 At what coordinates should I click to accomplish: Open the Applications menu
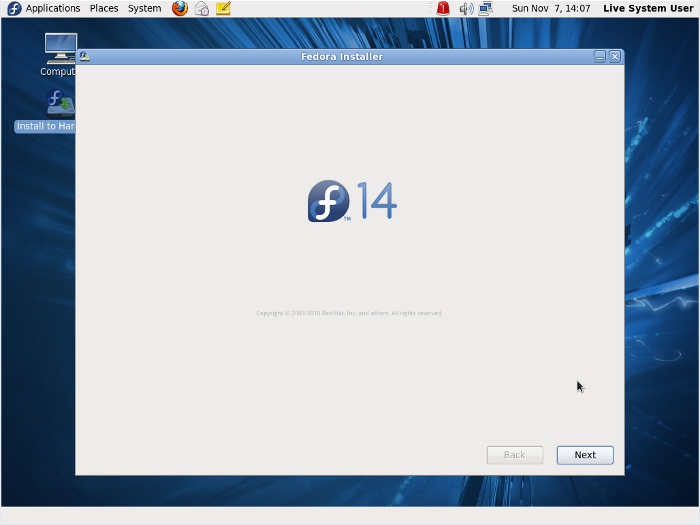[44, 8]
